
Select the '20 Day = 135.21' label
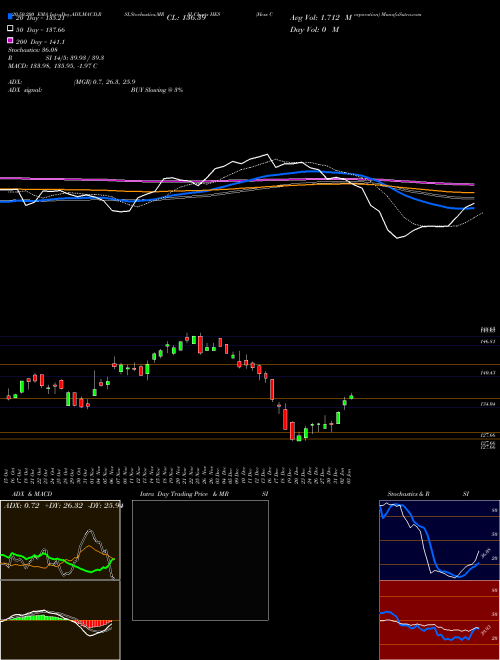[x=40, y=18]
